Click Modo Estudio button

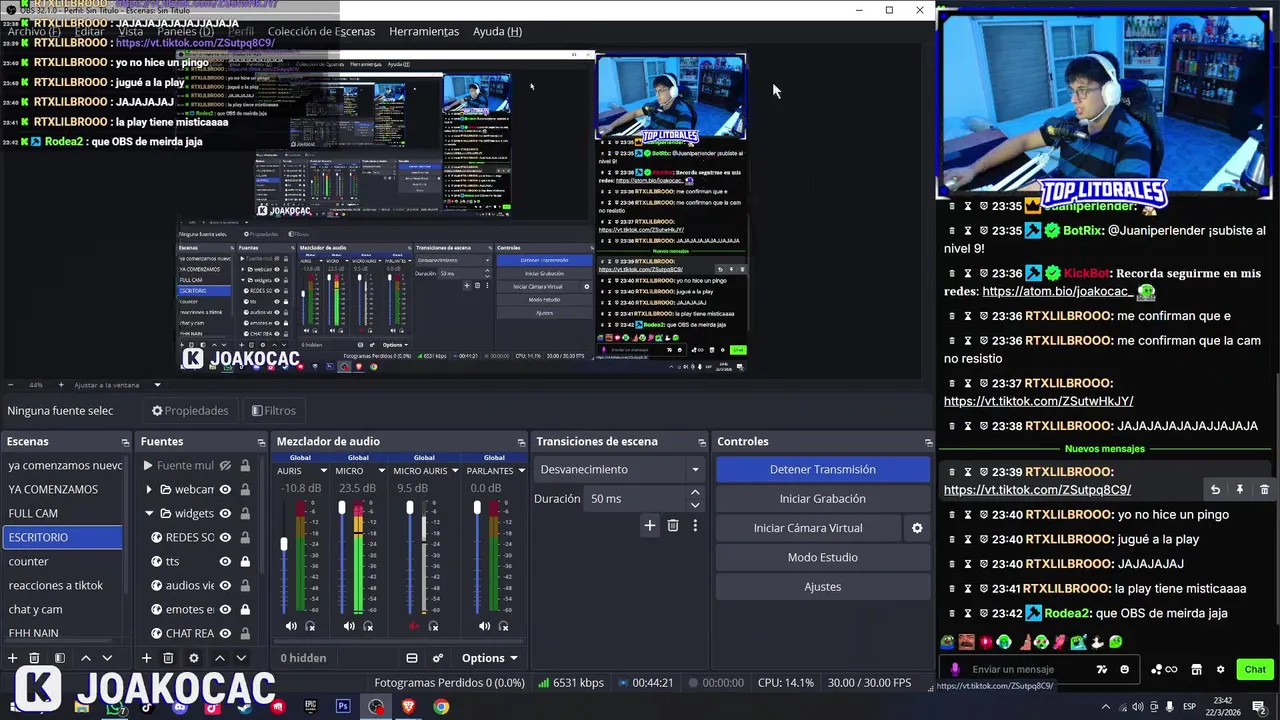click(x=823, y=557)
